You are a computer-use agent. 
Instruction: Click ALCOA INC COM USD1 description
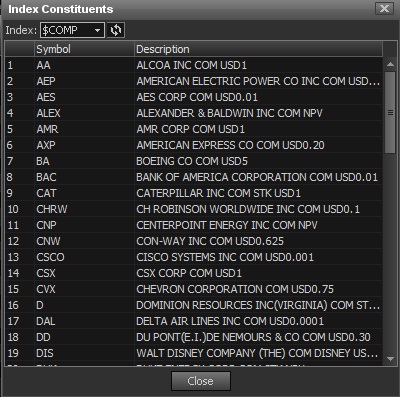(x=192, y=65)
